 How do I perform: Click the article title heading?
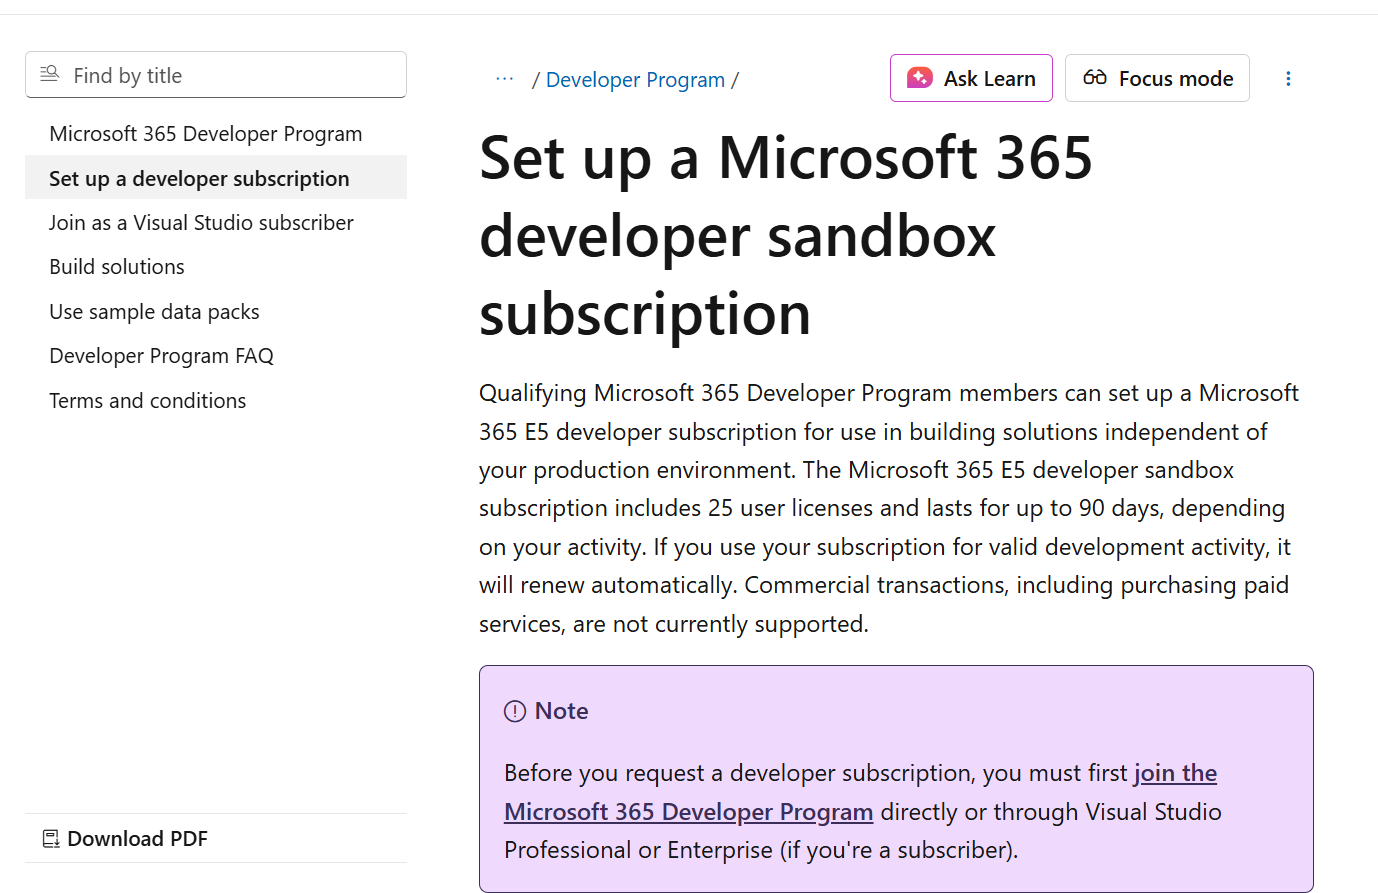786,235
